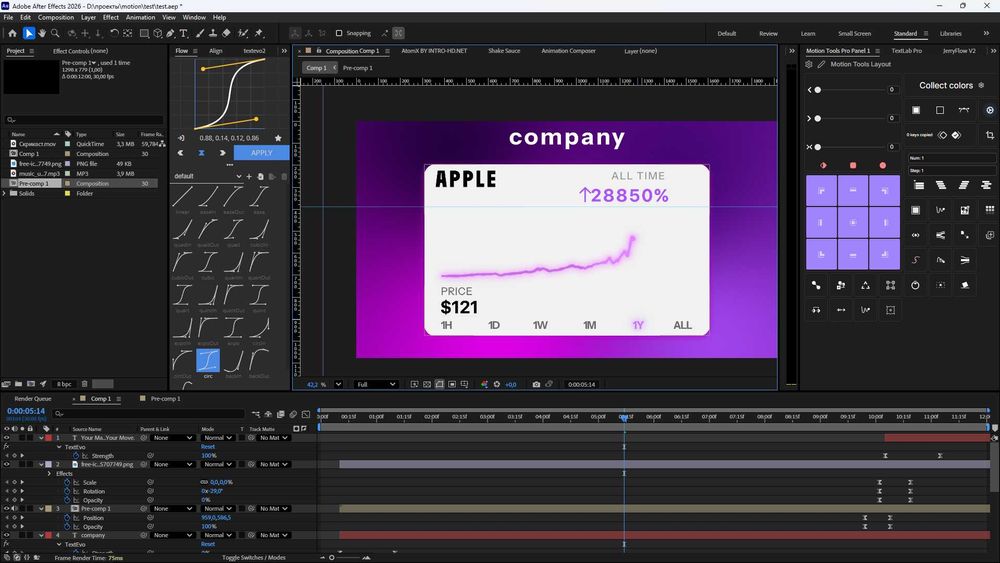Click the project search field
Image resolution: width=1000 pixels, height=563 pixels.
84,119
